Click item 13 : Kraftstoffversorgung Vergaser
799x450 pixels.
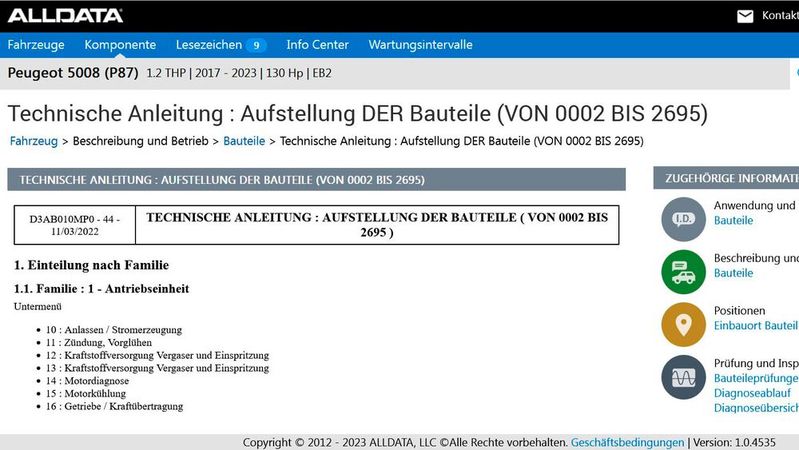click(157, 368)
